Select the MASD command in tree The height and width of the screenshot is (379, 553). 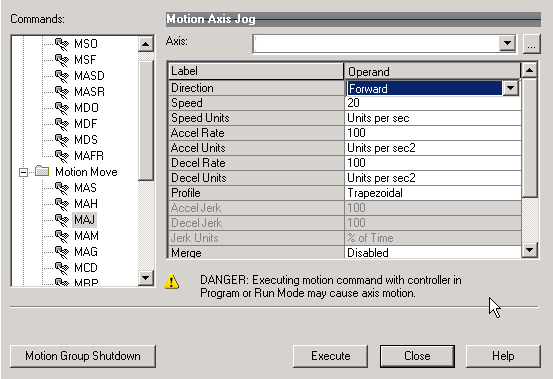point(89,76)
